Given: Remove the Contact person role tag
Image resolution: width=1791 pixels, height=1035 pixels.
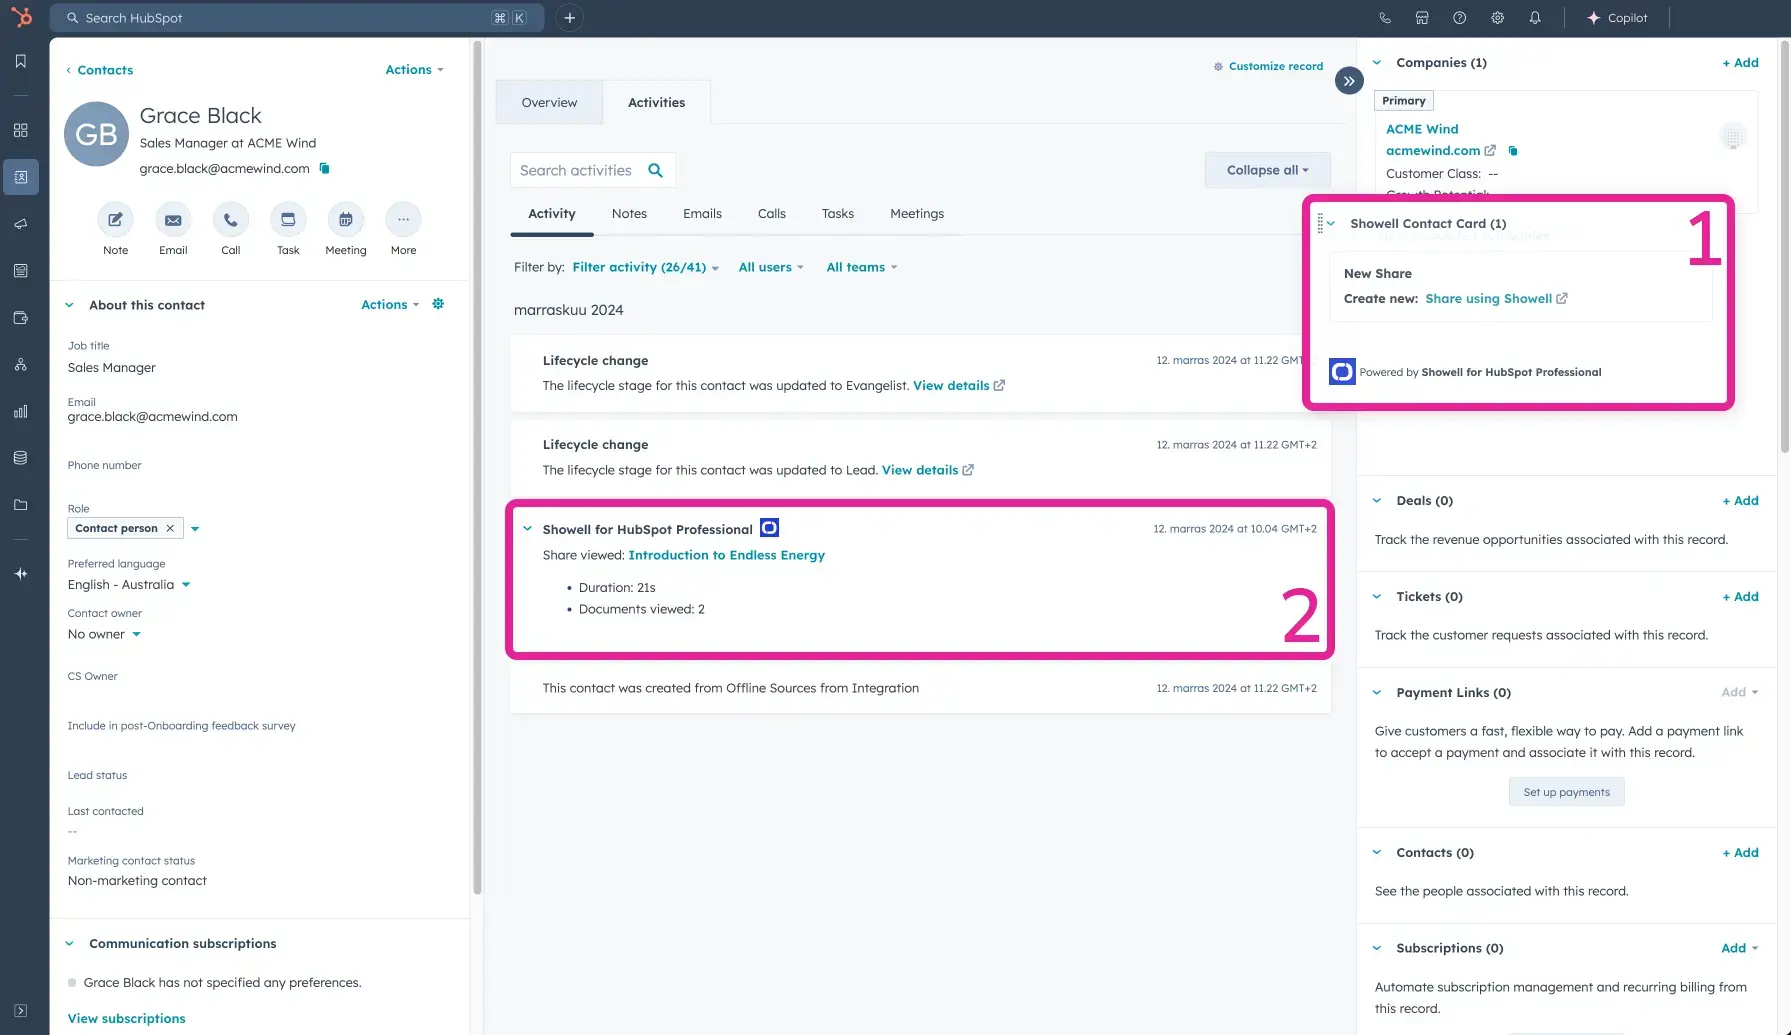Looking at the screenshot, I should tap(170, 528).
